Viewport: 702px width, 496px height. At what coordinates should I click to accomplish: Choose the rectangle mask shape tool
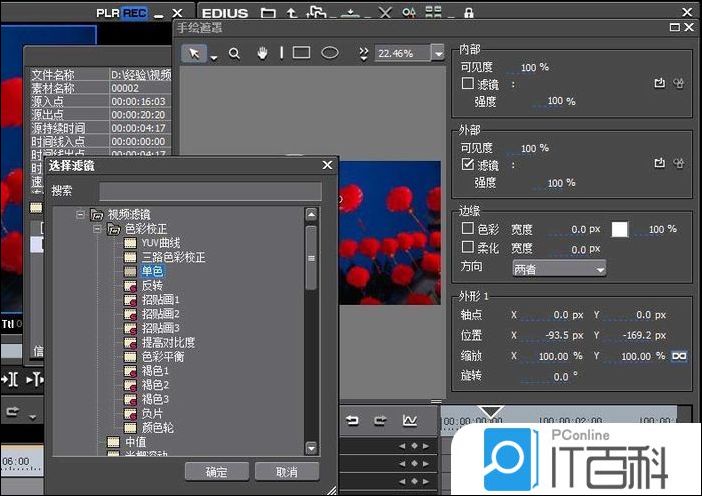pos(301,53)
